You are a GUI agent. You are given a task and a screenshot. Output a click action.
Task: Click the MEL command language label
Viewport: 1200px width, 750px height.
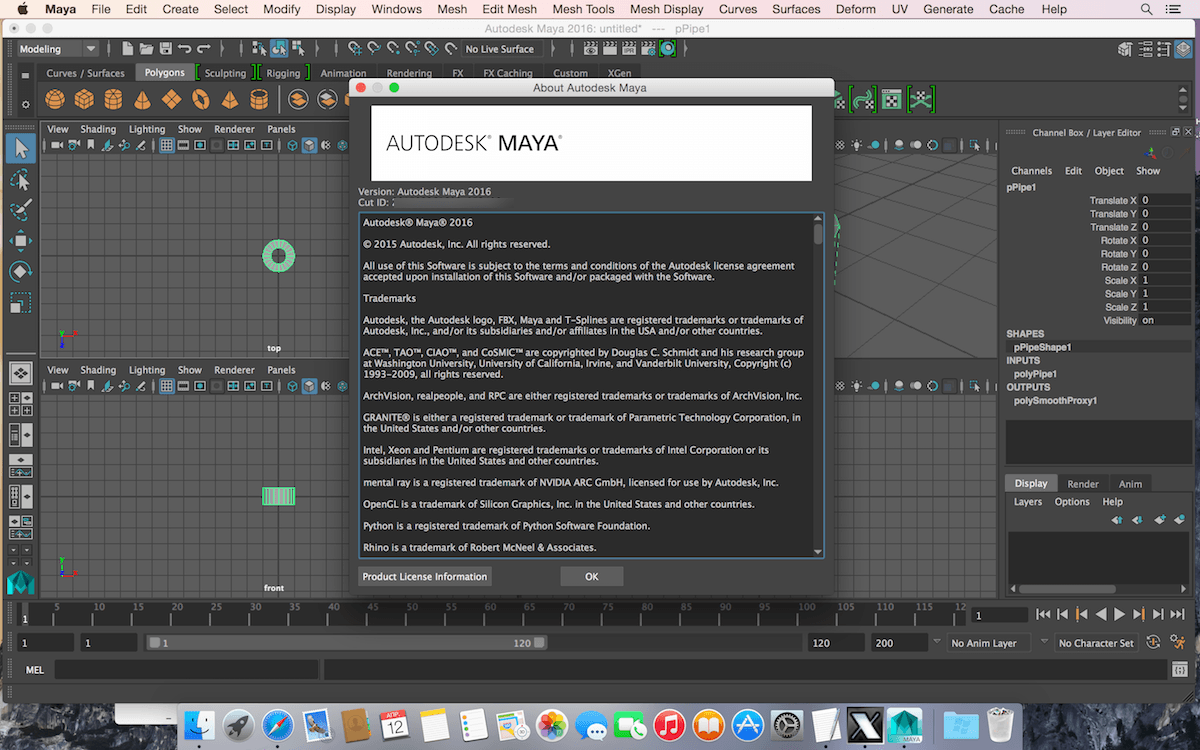34,670
